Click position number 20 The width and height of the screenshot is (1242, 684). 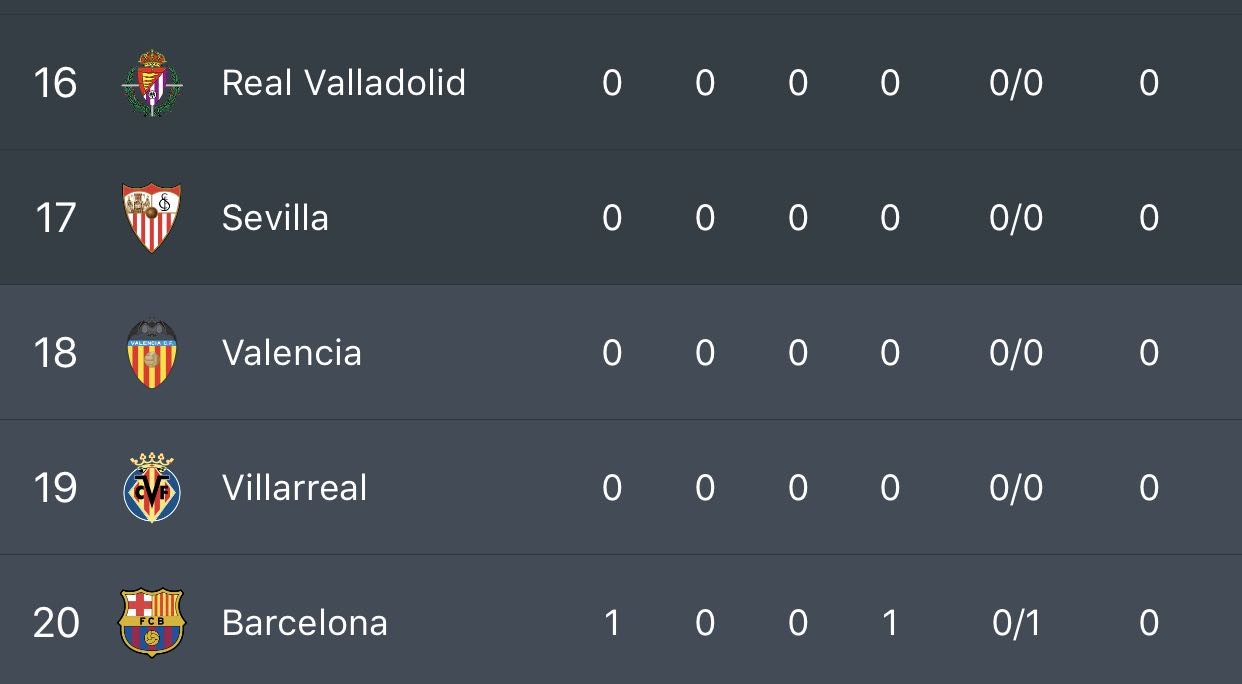[55, 623]
